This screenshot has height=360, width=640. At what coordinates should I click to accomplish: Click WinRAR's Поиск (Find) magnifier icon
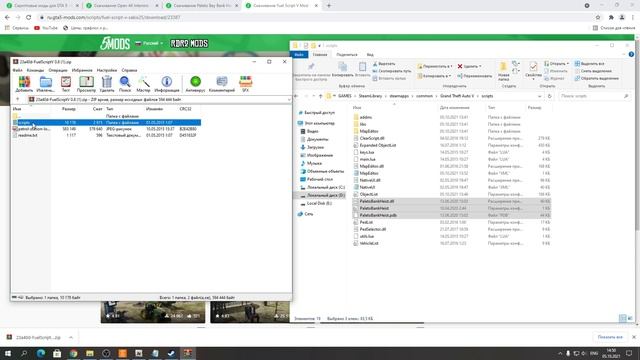pos(125,83)
